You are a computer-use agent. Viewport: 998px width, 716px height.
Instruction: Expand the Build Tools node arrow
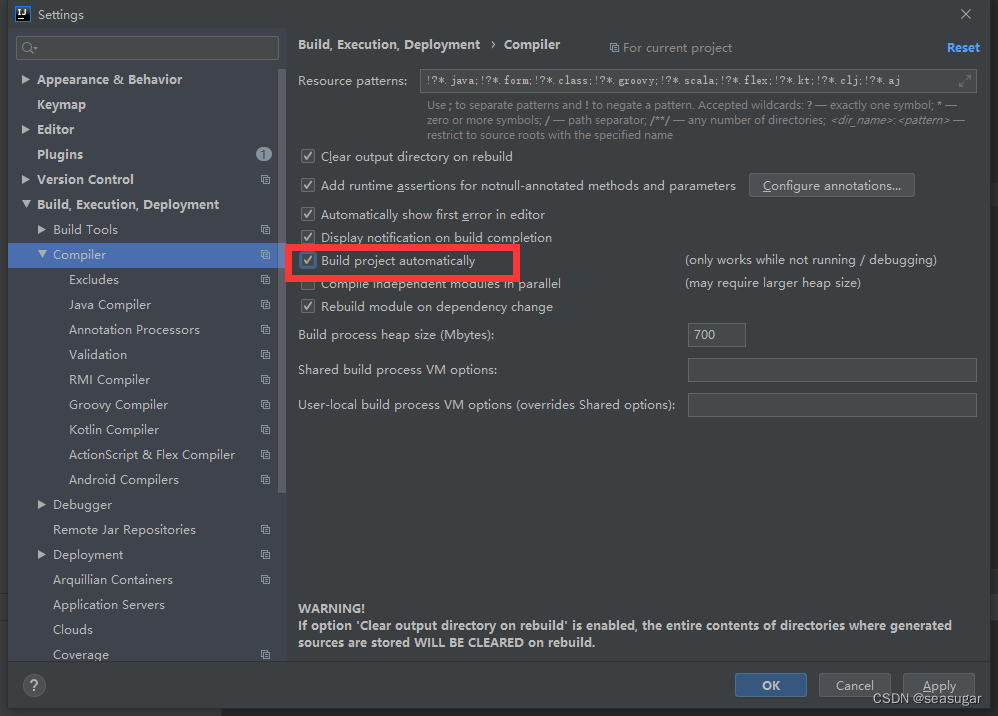tap(41, 229)
